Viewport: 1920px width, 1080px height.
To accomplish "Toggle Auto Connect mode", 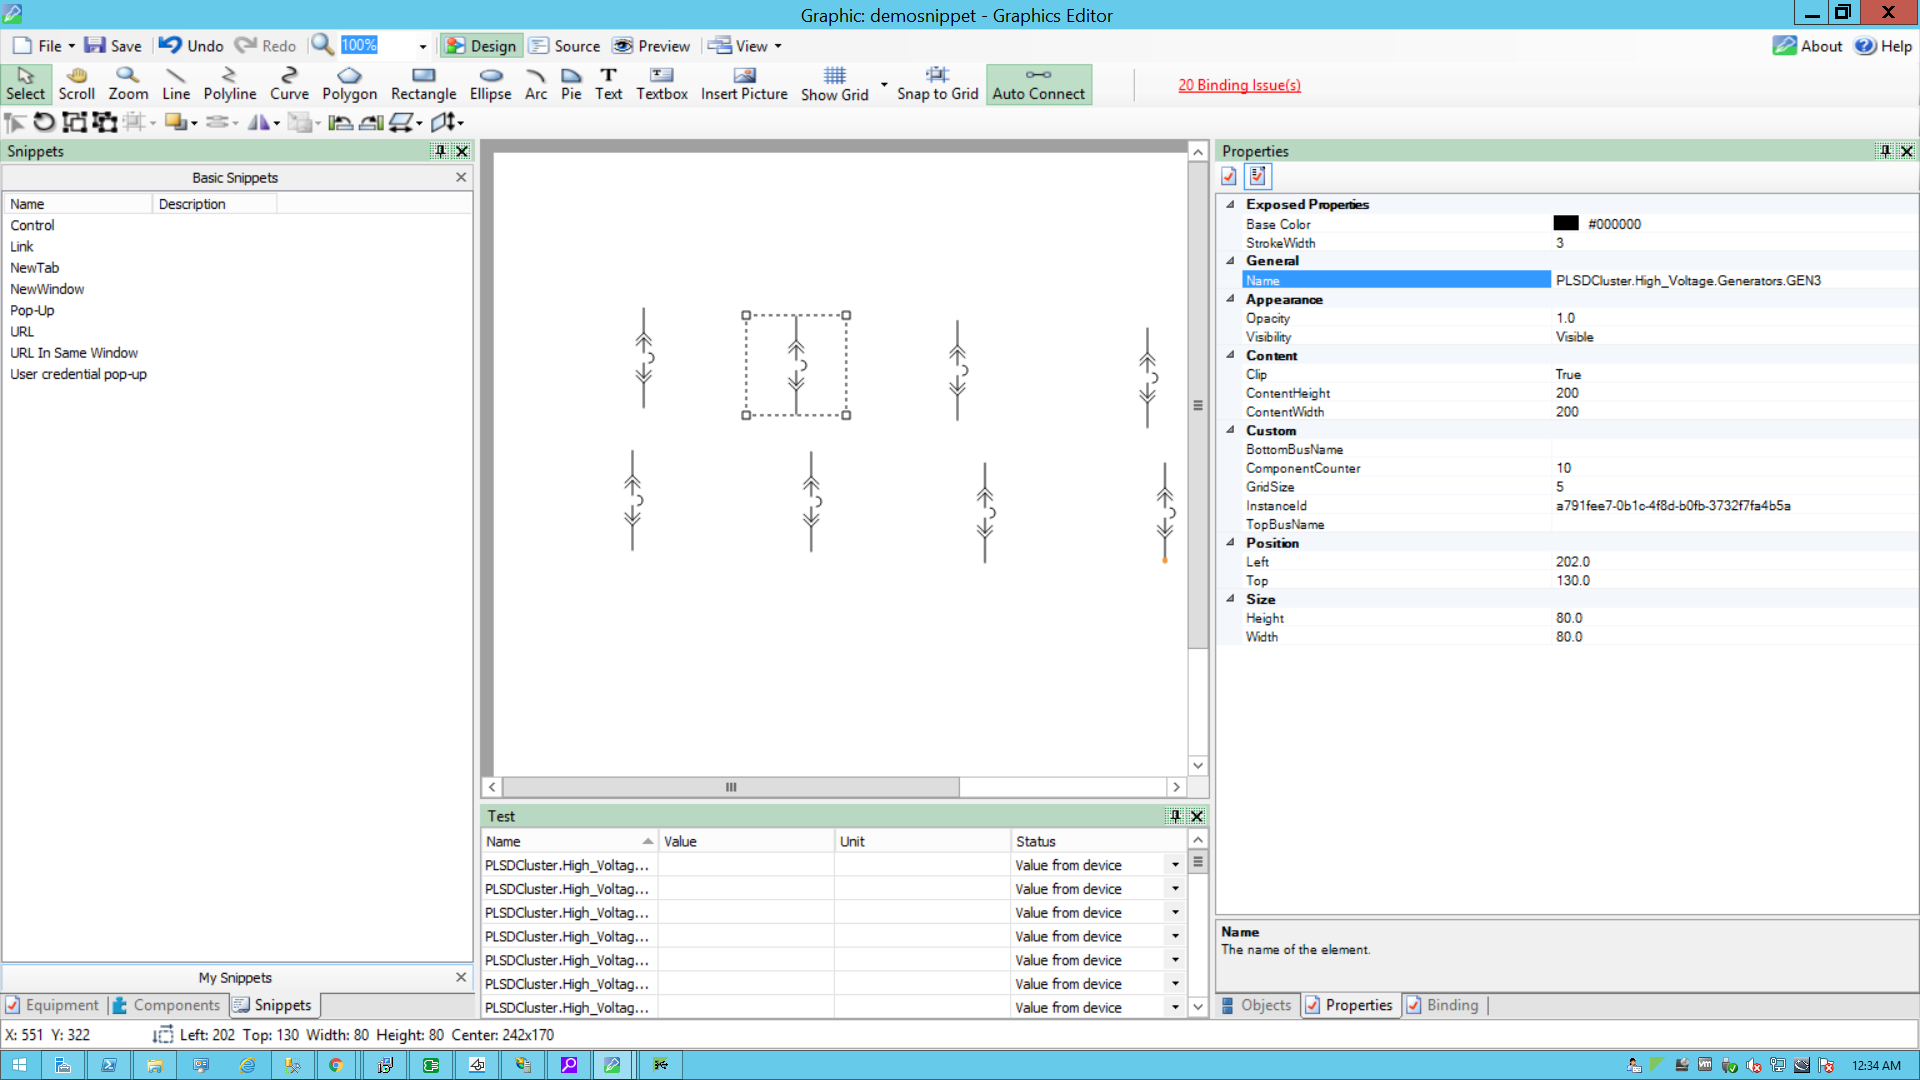I will coord(1038,84).
